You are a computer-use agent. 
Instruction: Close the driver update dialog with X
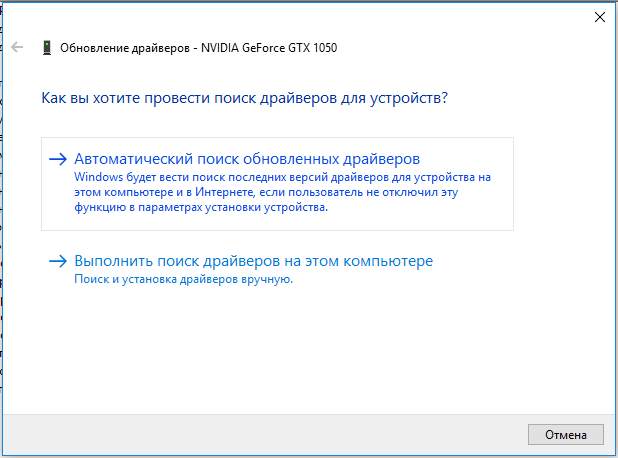[598, 15]
